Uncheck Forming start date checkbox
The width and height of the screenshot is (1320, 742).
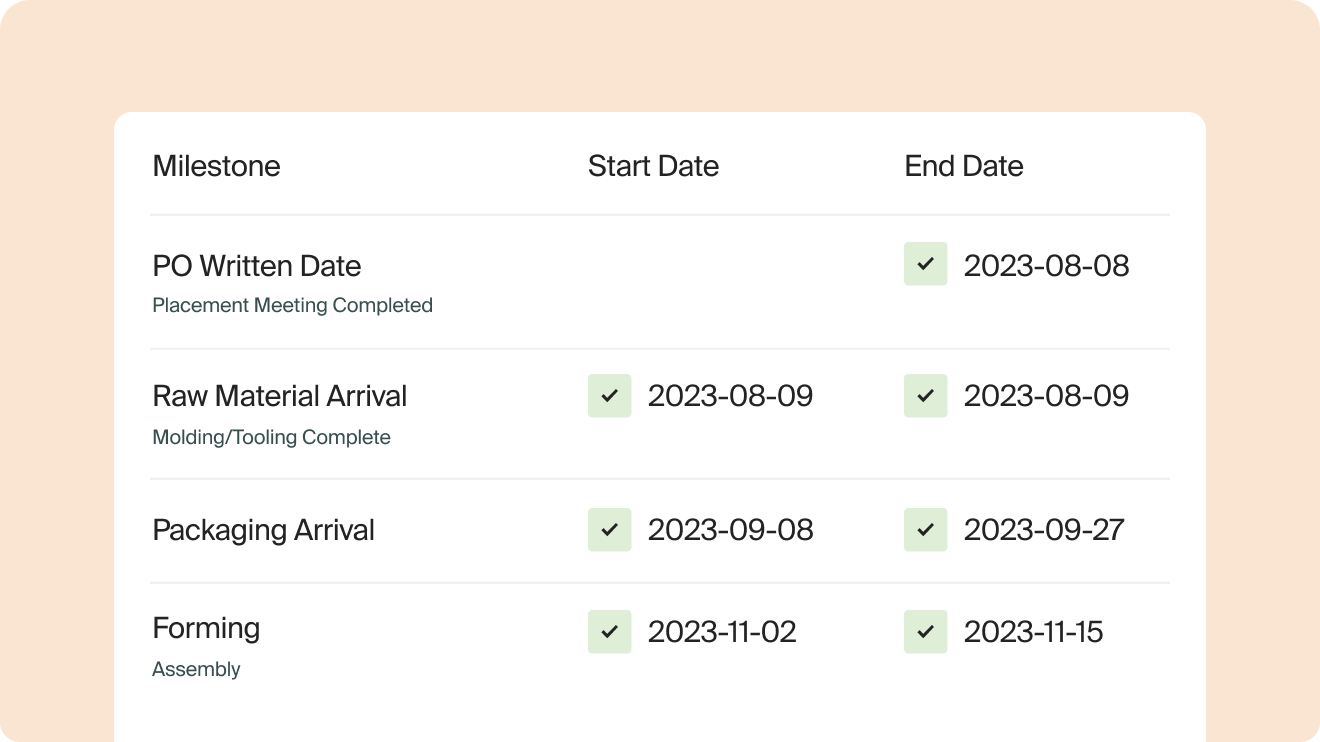coord(609,632)
